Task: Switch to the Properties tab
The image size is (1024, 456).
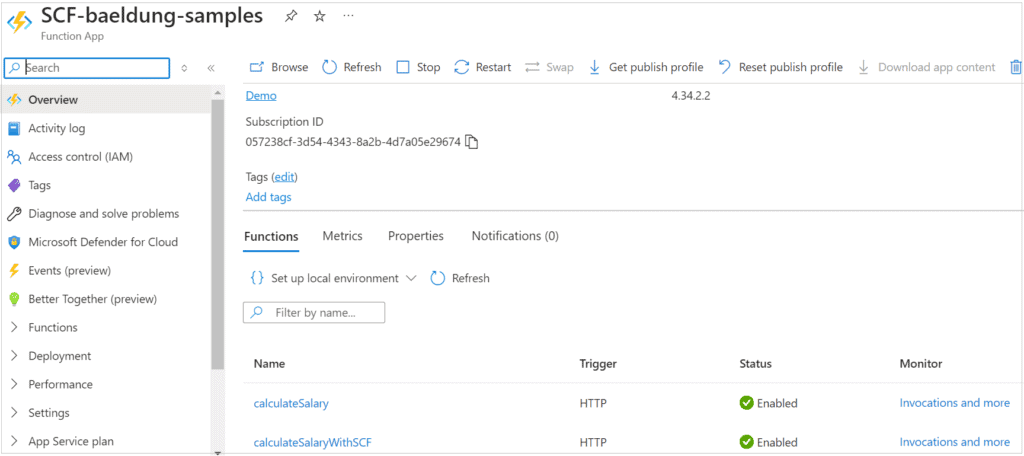Action: coord(415,236)
